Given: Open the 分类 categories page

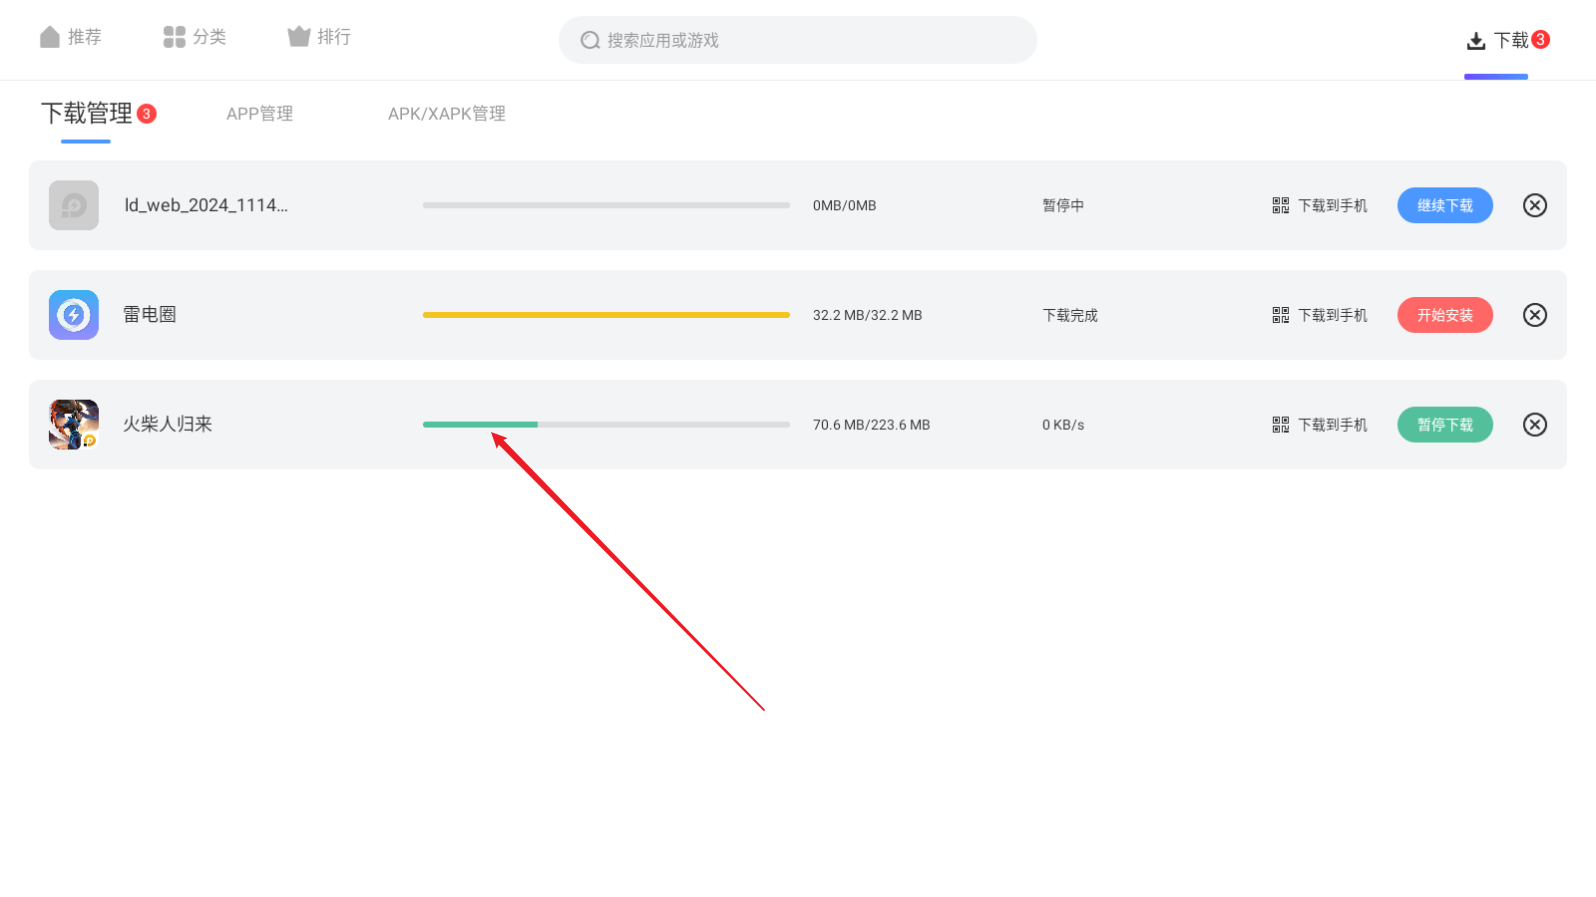Looking at the screenshot, I should (195, 37).
